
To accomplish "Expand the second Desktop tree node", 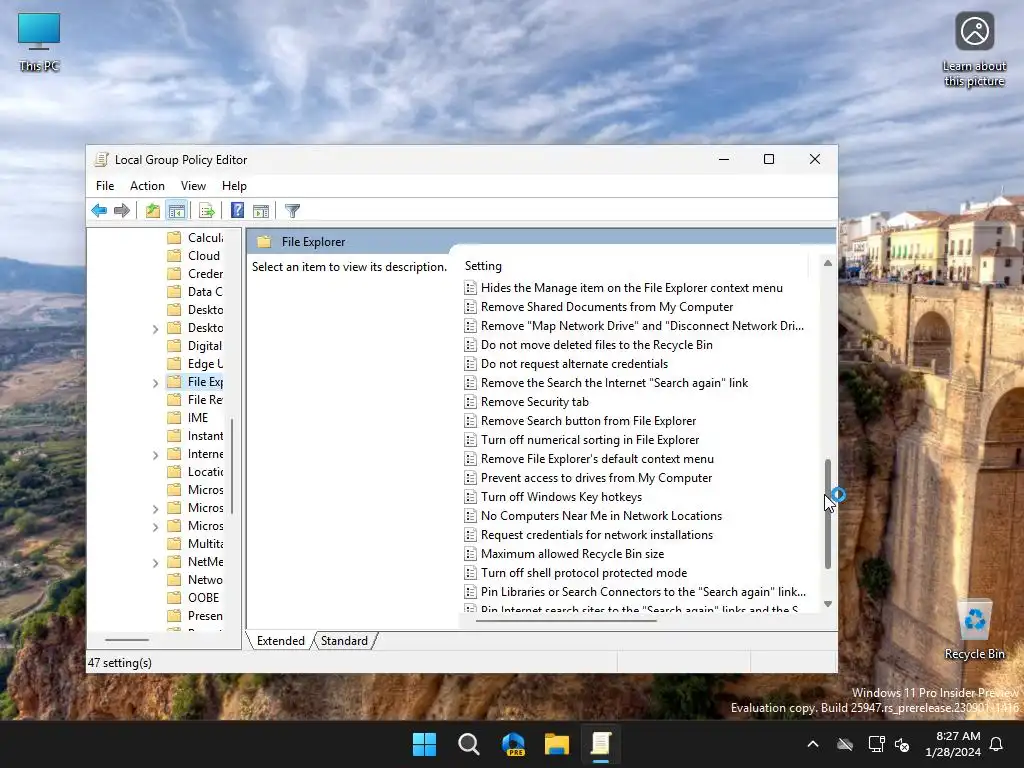I will click(x=155, y=328).
